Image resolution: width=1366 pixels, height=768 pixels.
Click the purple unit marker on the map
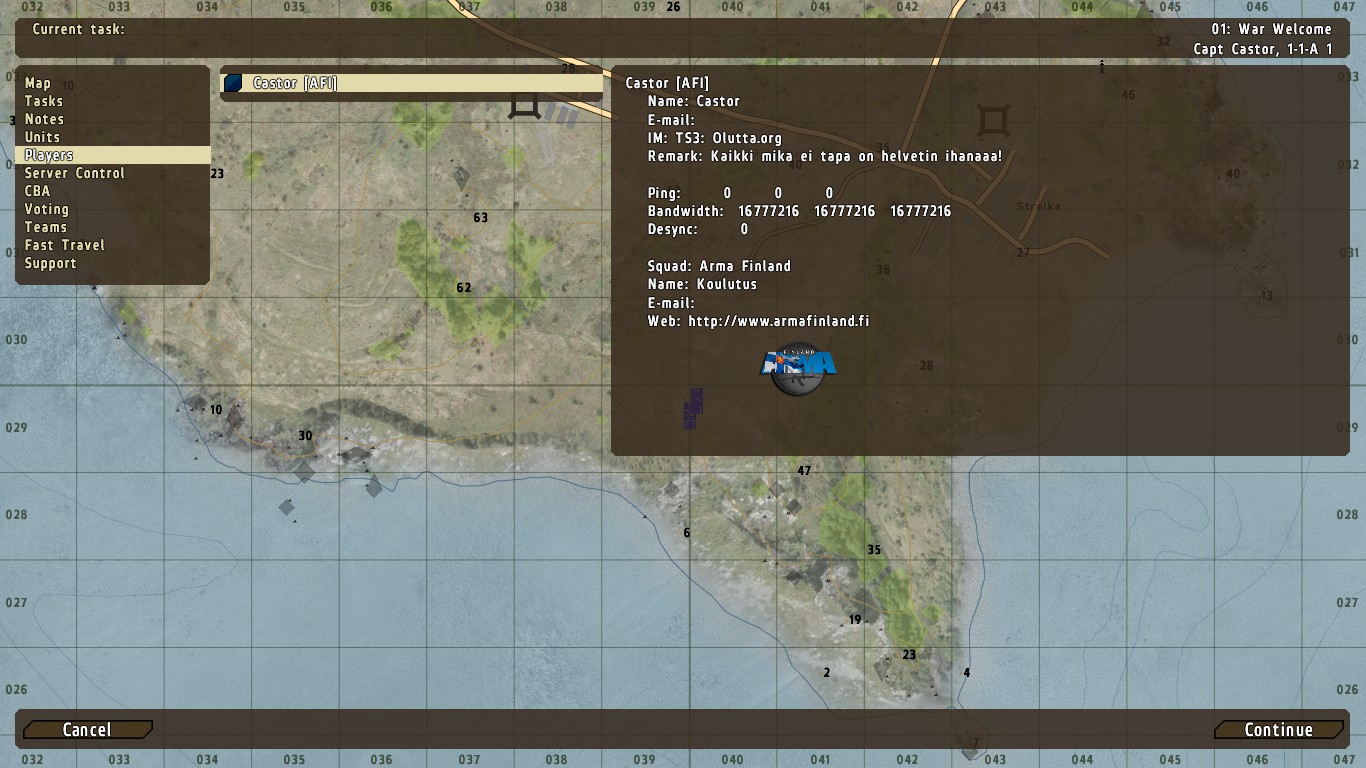point(692,409)
